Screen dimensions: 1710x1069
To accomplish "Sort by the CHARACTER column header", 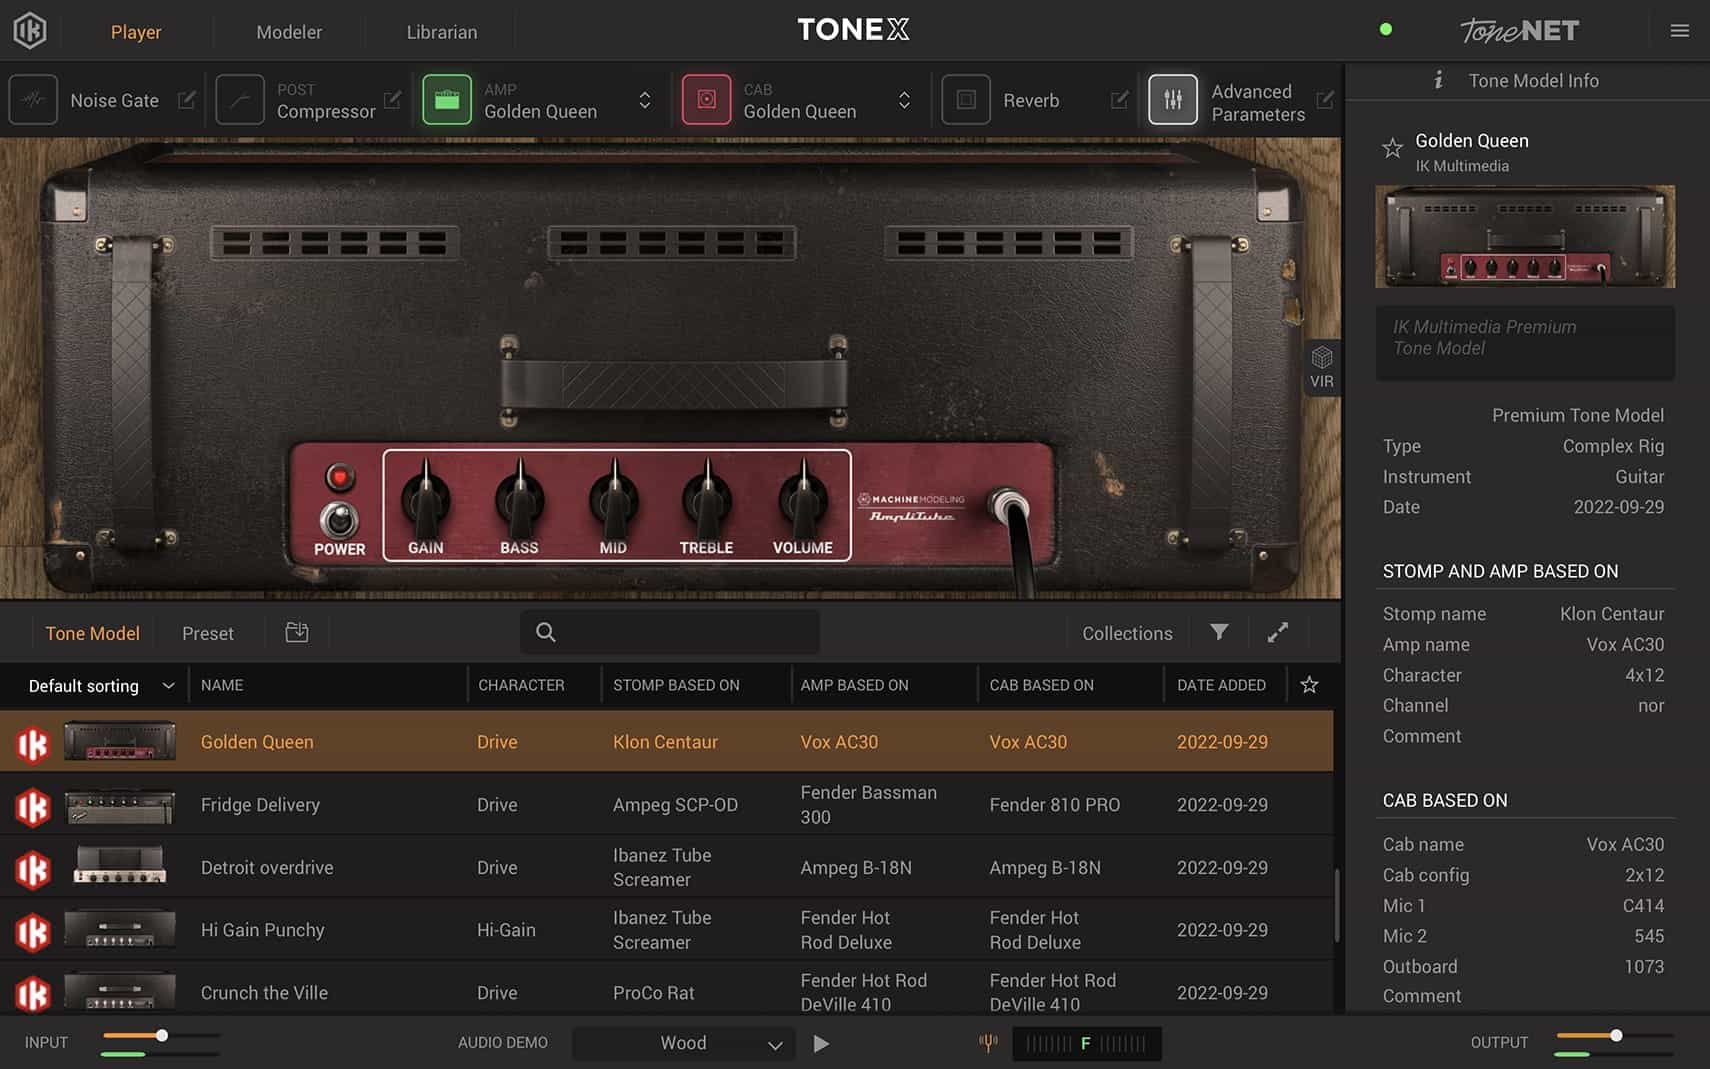I will [521, 685].
